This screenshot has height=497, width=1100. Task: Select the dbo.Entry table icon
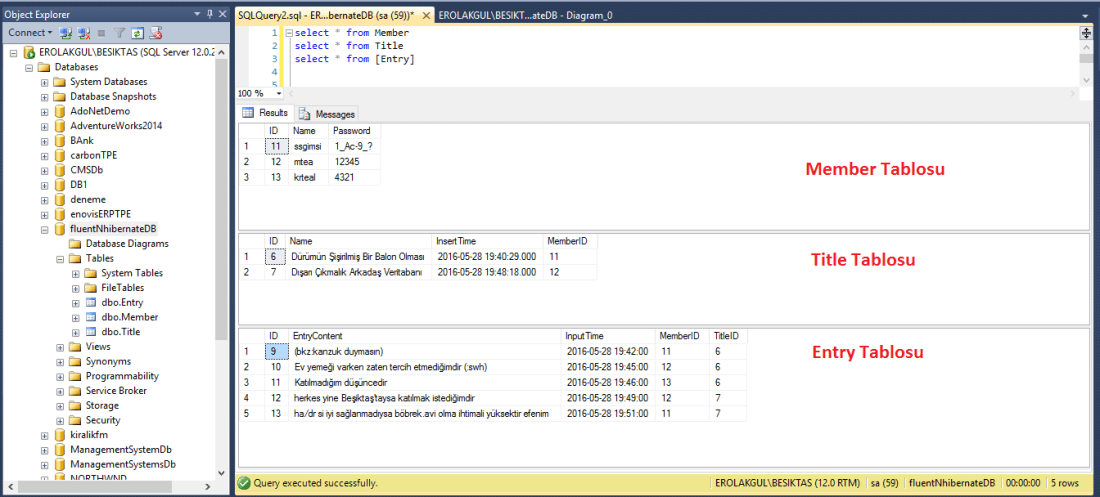(92, 302)
